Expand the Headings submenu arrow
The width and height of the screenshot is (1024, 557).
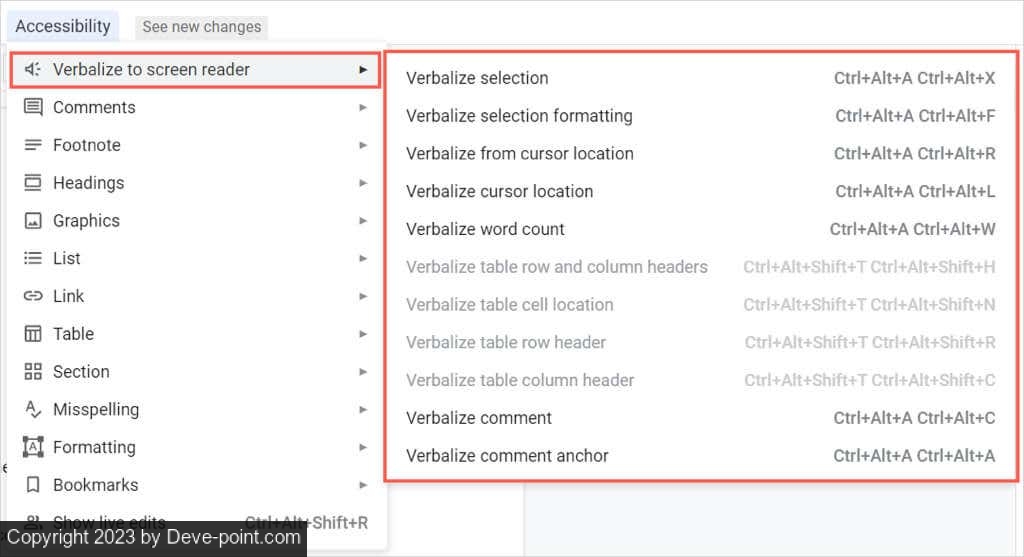pos(363,183)
